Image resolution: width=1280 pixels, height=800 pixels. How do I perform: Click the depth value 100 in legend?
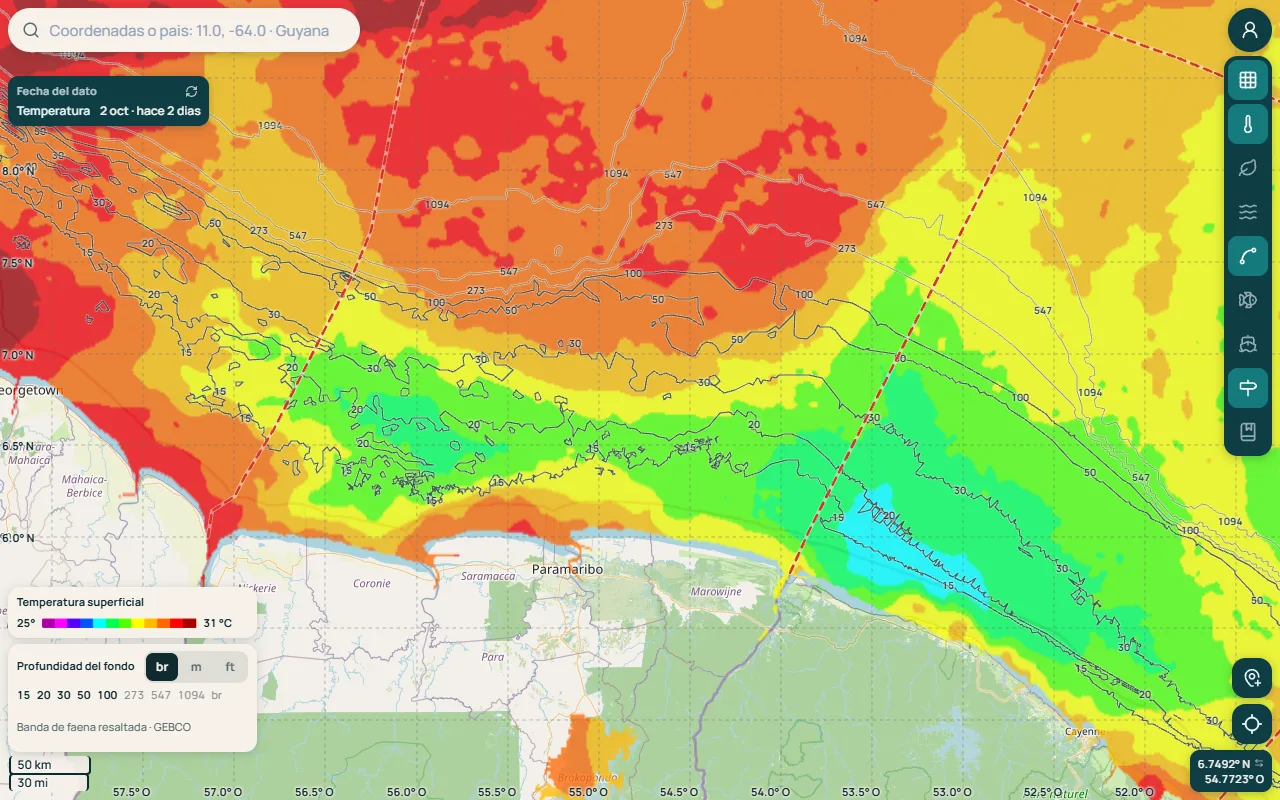pos(107,695)
